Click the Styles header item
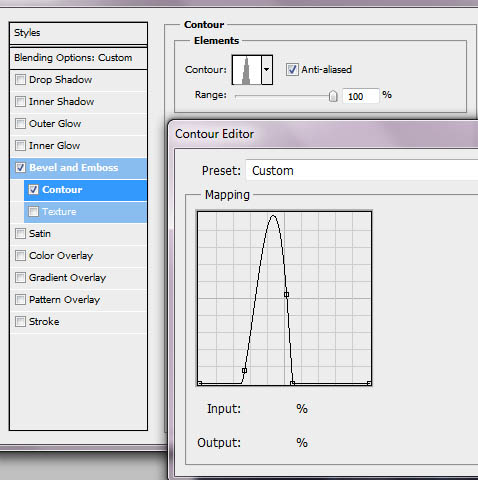 pos(79,33)
